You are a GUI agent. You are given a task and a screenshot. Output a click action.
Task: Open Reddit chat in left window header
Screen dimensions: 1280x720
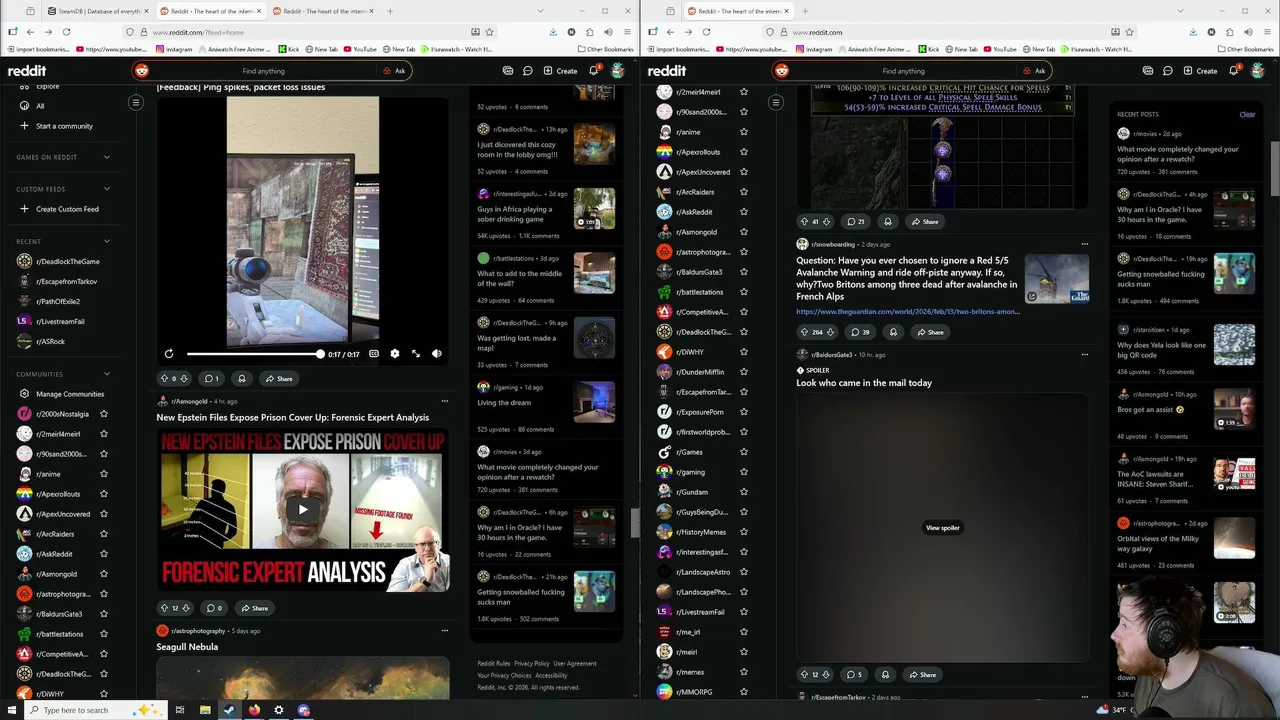(527, 71)
